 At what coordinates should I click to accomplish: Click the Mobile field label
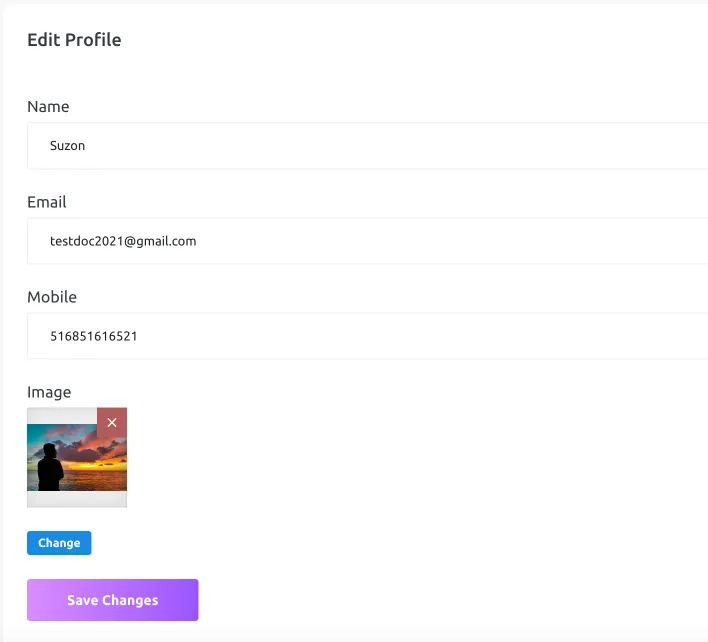click(x=52, y=297)
